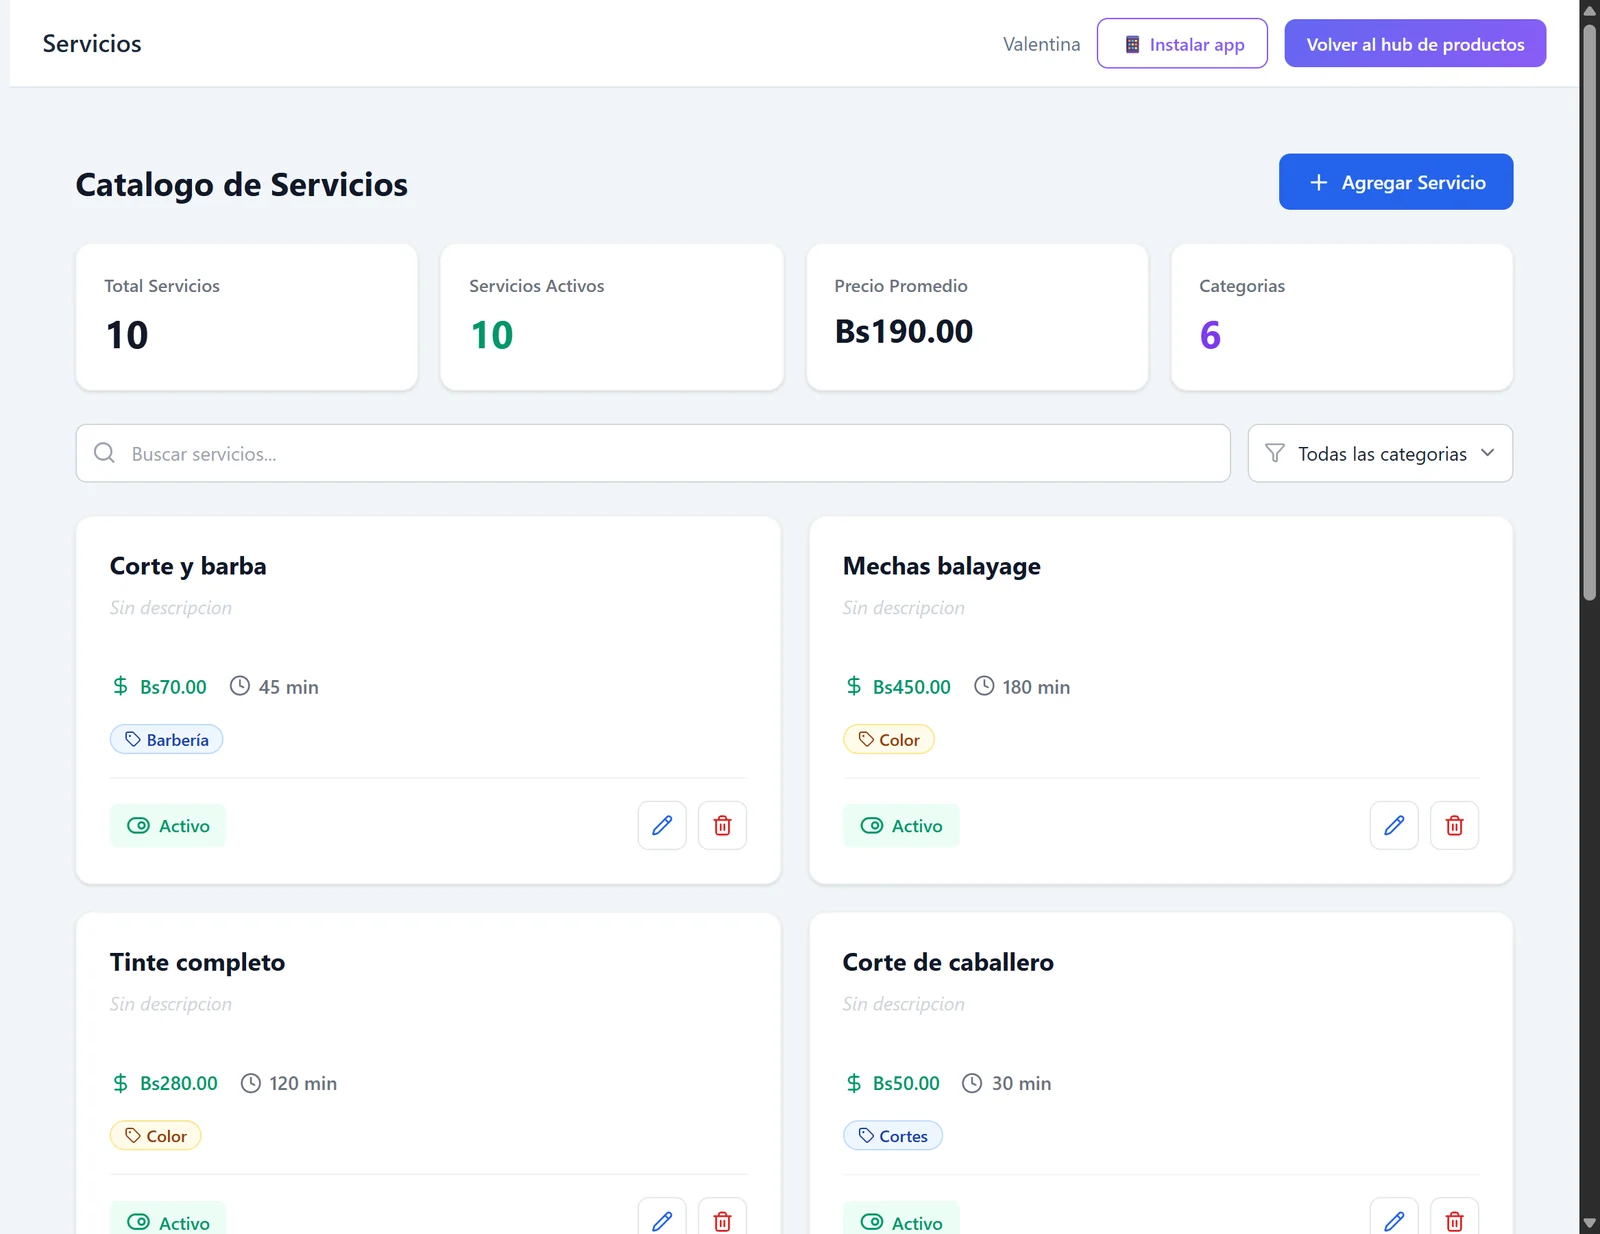Delete the Corte y barba service
The width and height of the screenshot is (1600, 1234).
click(722, 825)
